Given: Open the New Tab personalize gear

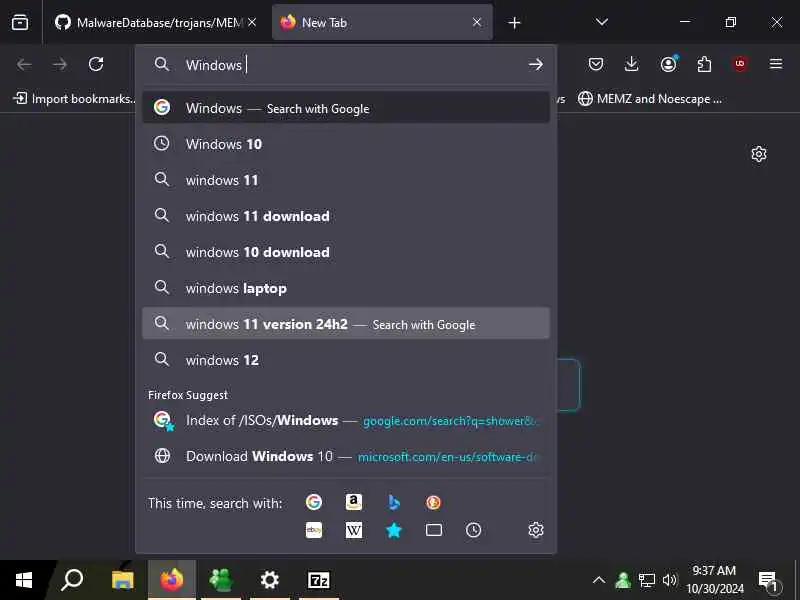Looking at the screenshot, I should [x=759, y=154].
